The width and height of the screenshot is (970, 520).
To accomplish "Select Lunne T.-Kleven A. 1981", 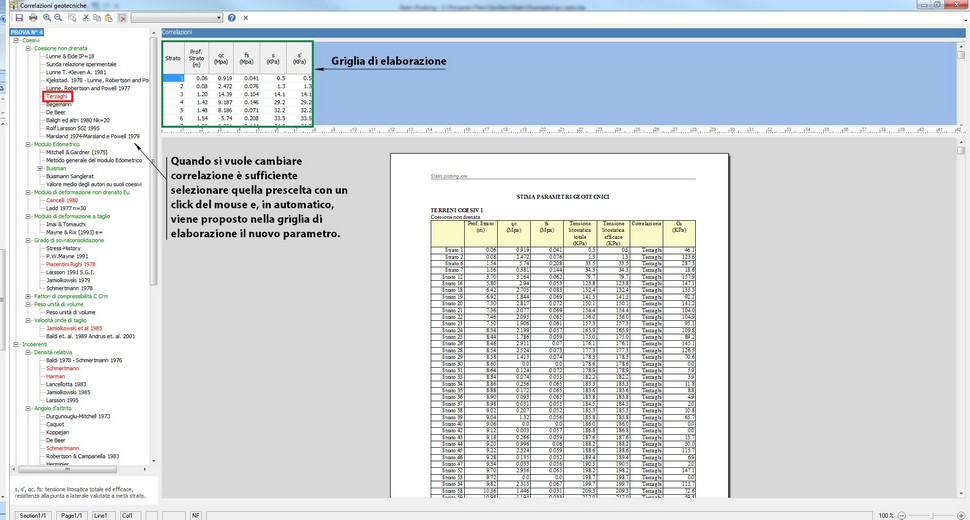I will click(x=76, y=72).
